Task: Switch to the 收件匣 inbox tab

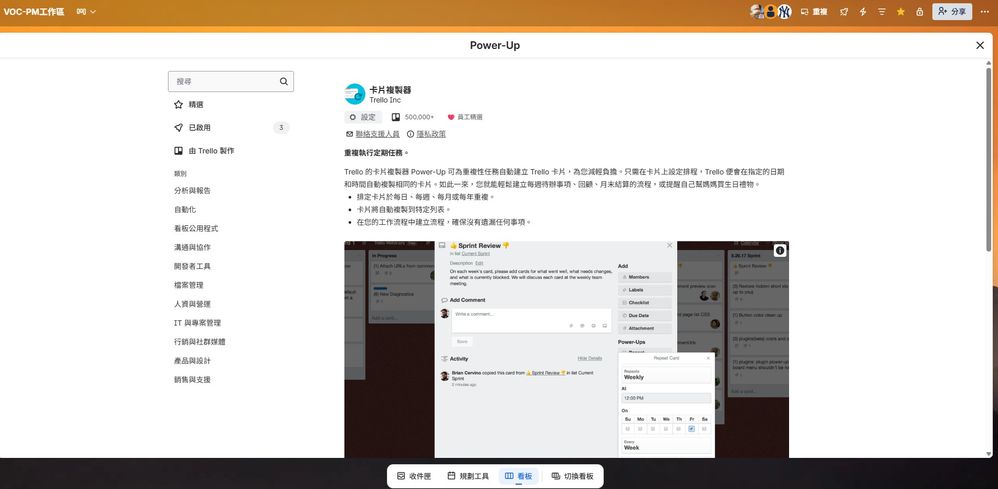Action: tap(414, 476)
